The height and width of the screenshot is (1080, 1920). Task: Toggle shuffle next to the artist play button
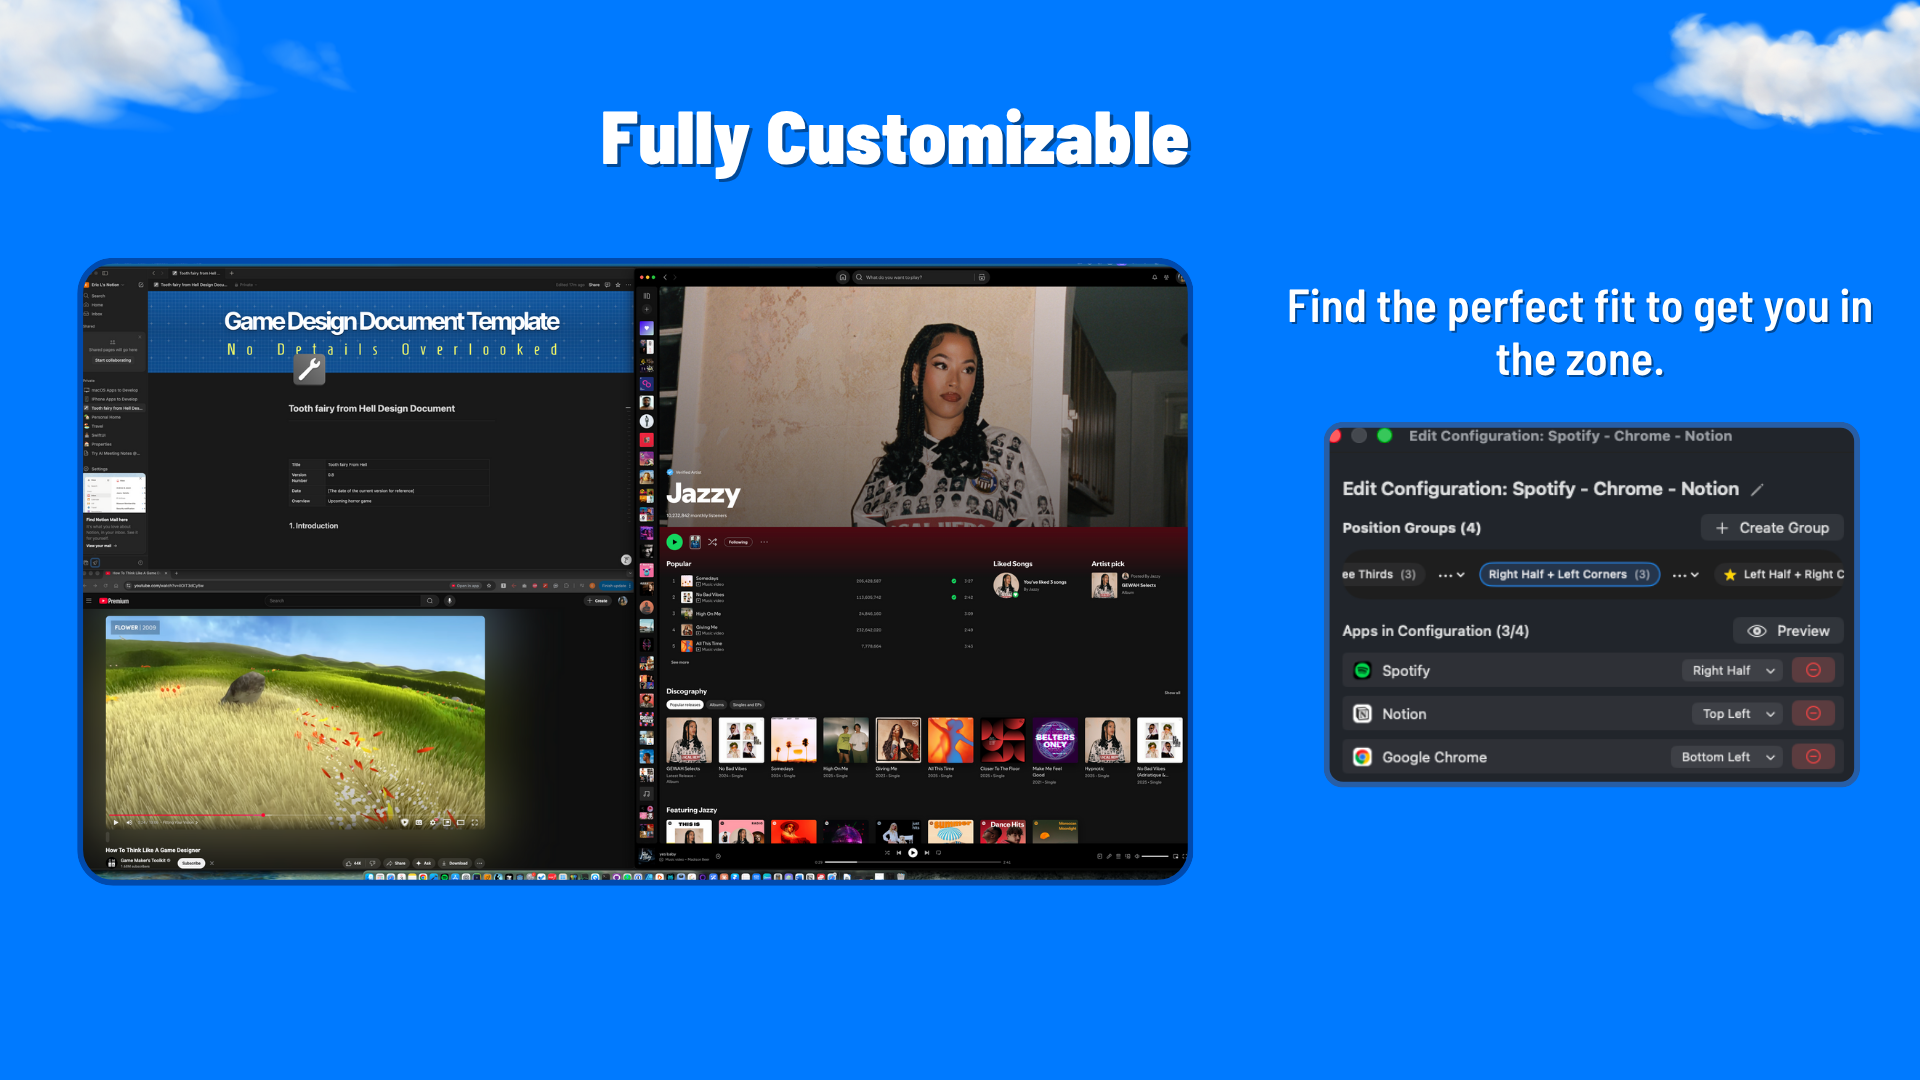point(713,542)
